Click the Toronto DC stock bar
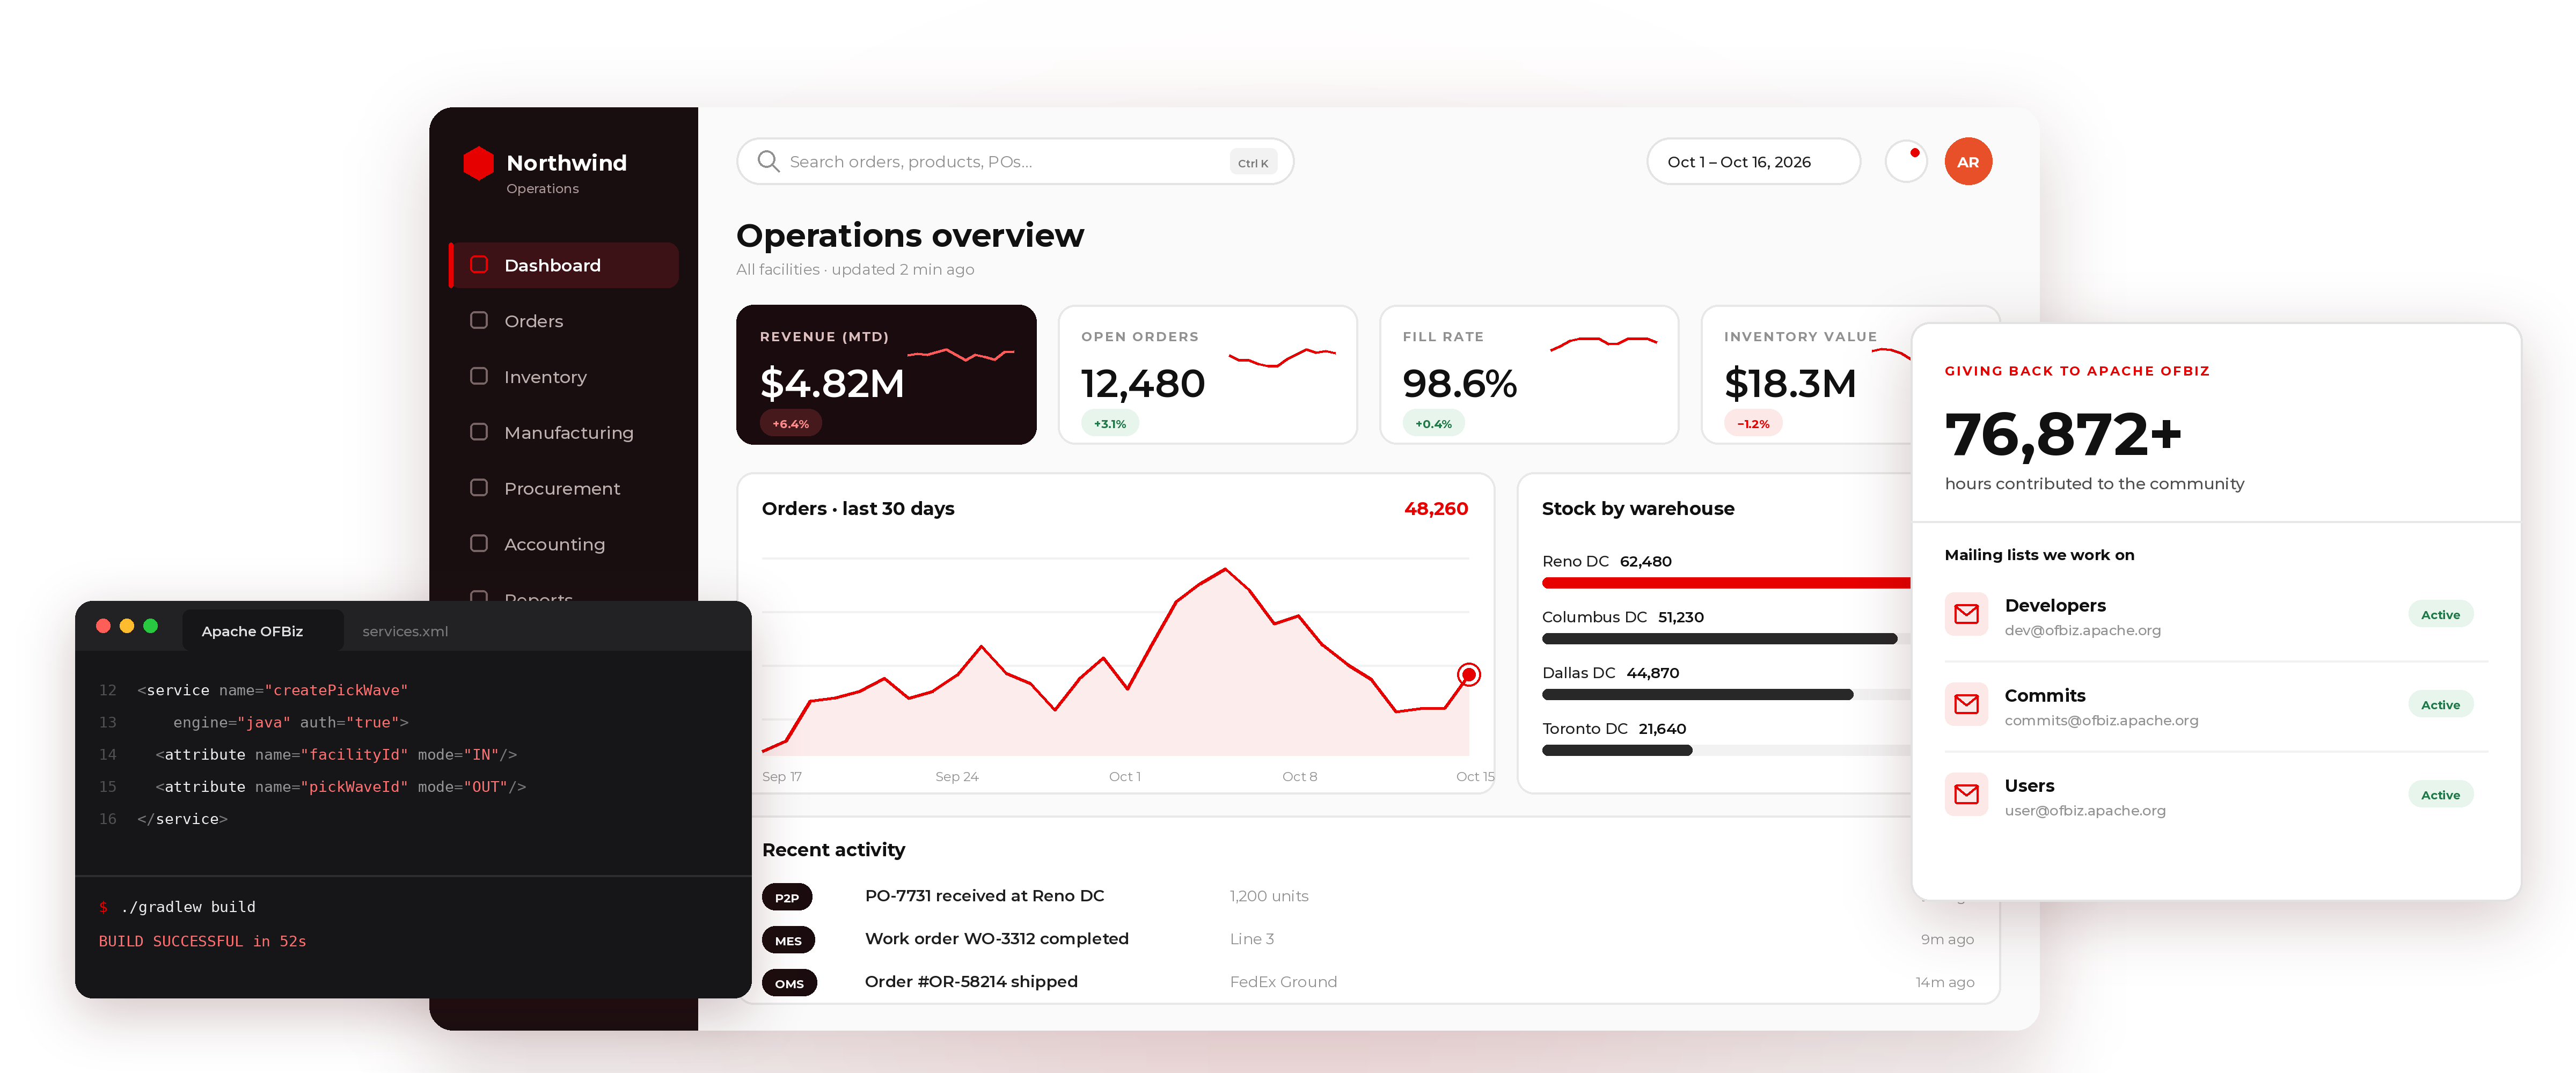2576x1073 pixels. 1617,750
